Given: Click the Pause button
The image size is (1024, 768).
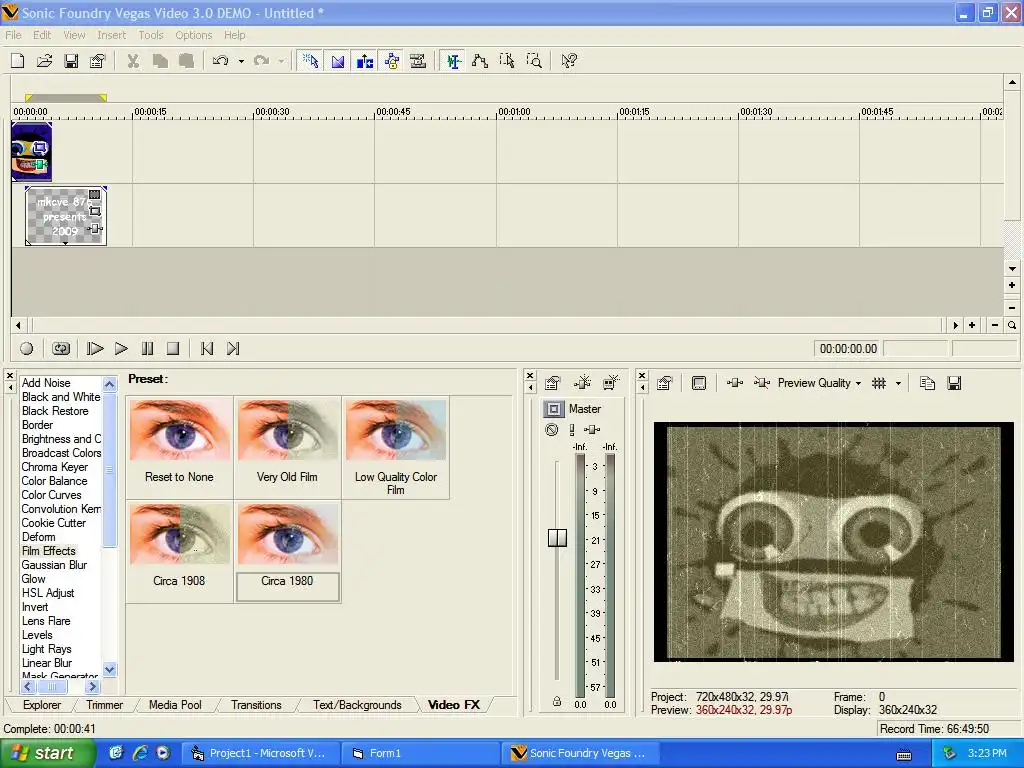Looking at the screenshot, I should click(148, 349).
